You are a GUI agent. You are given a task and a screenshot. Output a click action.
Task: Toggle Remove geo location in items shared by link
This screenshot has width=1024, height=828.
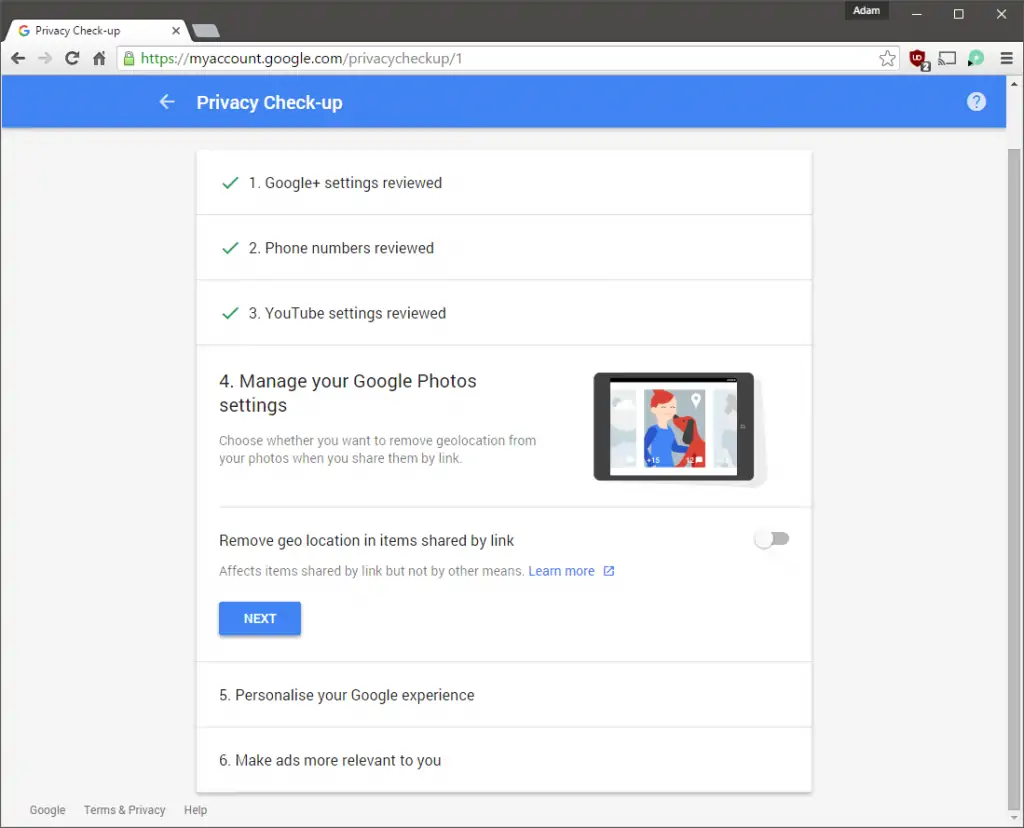point(771,539)
